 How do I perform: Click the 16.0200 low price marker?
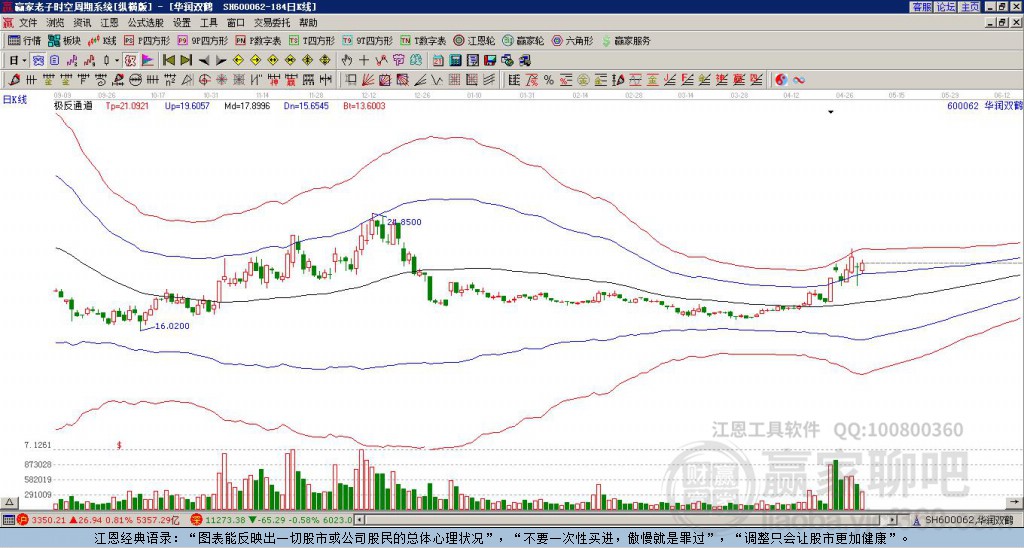[172, 326]
